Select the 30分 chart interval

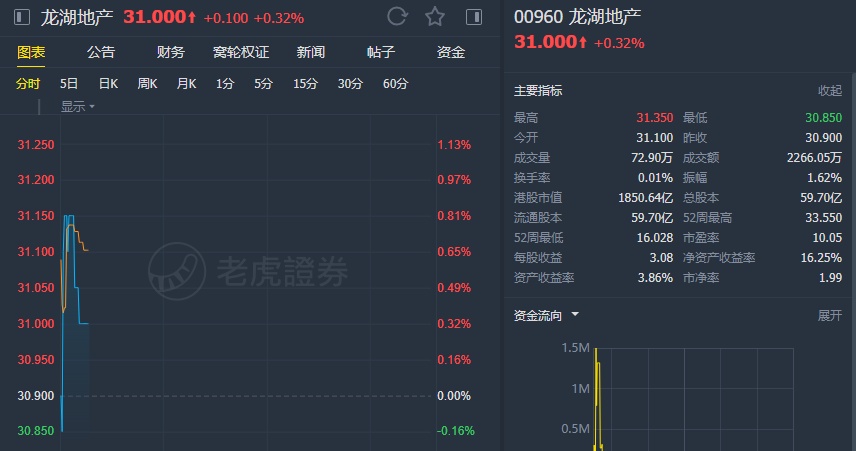(x=350, y=84)
